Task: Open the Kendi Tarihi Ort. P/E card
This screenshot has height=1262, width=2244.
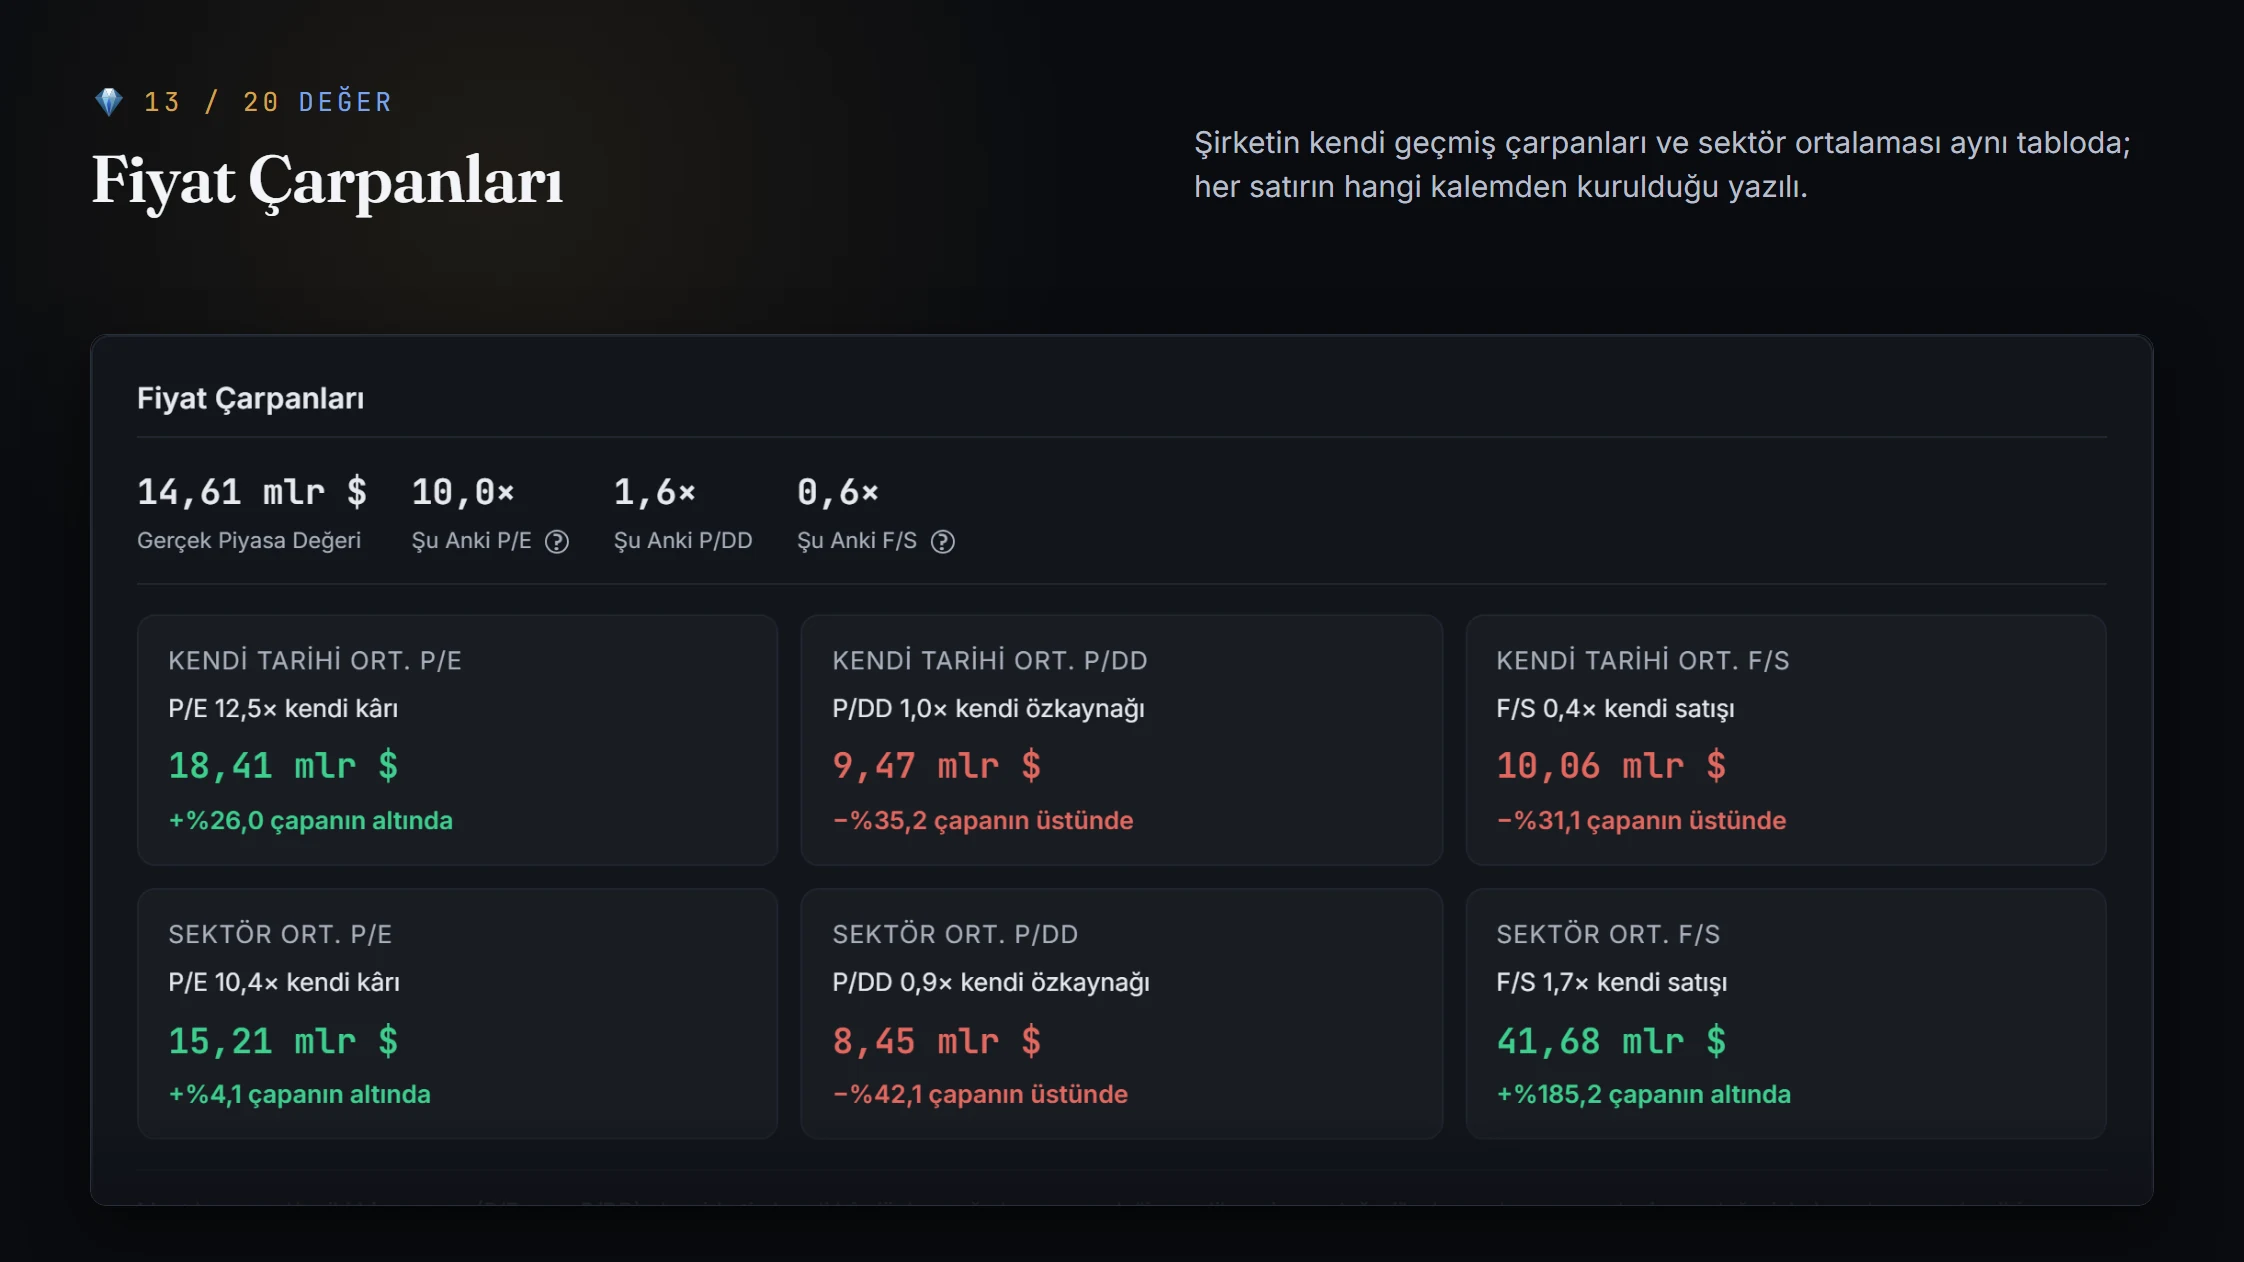Action: pyautogui.click(x=457, y=740)
